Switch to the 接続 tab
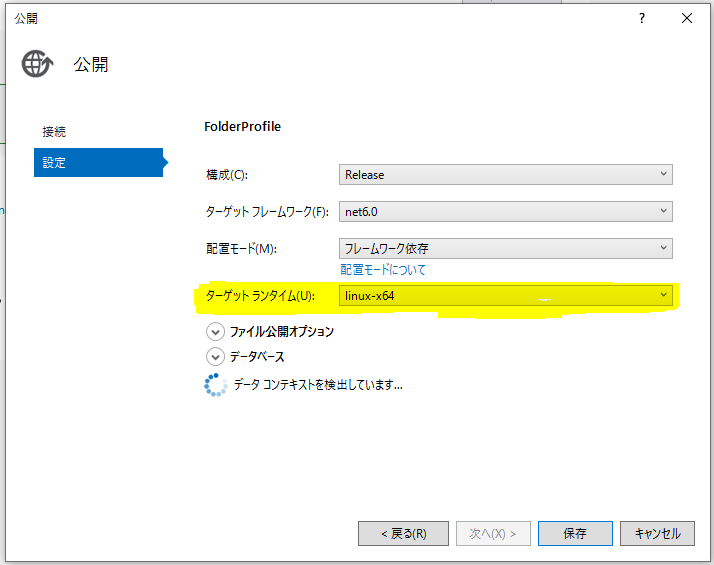Viewport: 714px width, 565px height. (55, 132)
